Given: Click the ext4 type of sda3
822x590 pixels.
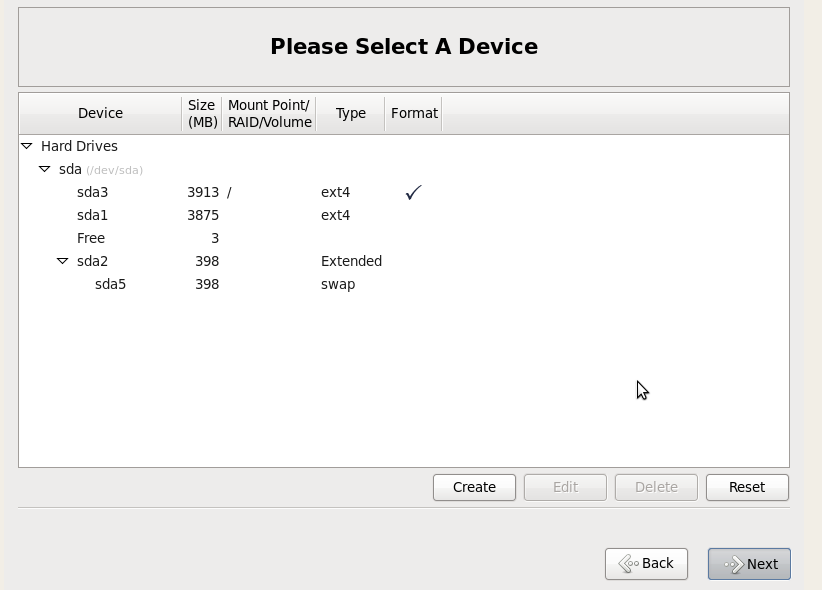Looking at the screenshot, I should pyautogui.click(x=336, y=192).
